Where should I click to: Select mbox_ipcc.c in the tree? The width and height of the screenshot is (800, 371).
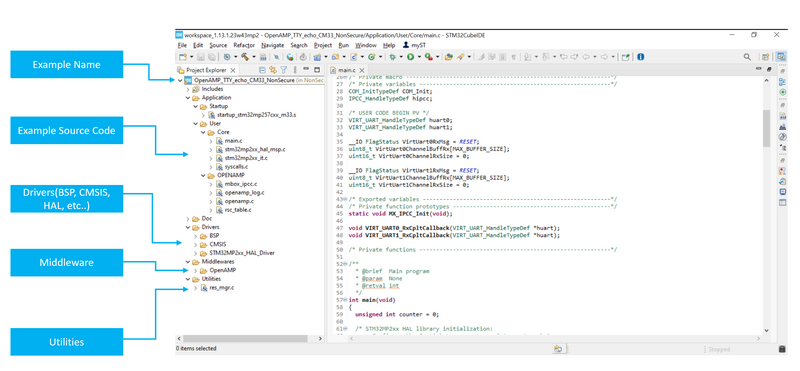coord(241,184)
